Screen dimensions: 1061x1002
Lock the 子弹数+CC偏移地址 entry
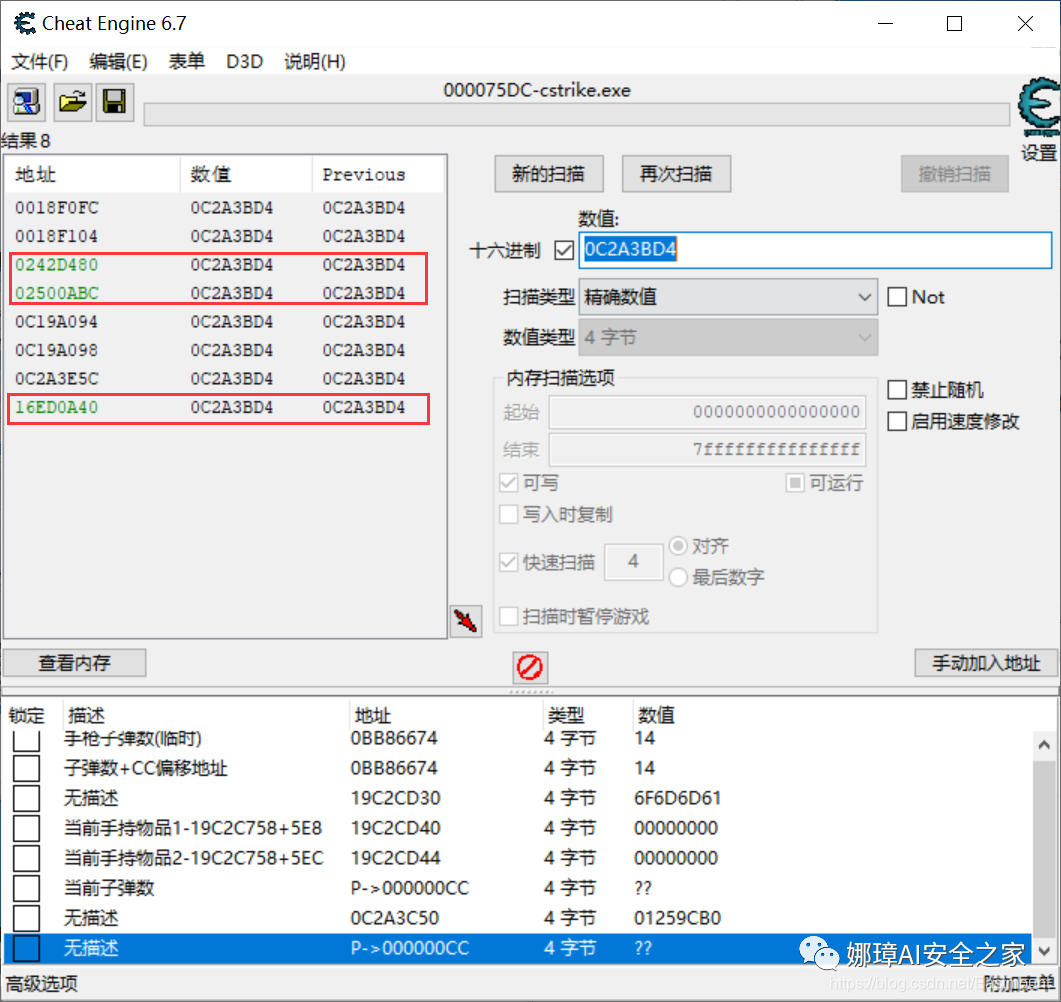pyautogui.click(x=26, y=769)
